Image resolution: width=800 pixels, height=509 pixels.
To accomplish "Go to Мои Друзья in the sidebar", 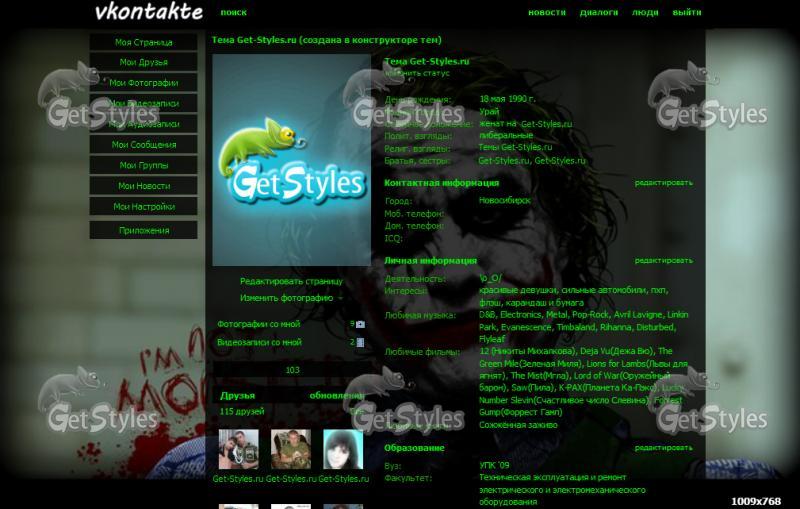I will click(143, 63).
